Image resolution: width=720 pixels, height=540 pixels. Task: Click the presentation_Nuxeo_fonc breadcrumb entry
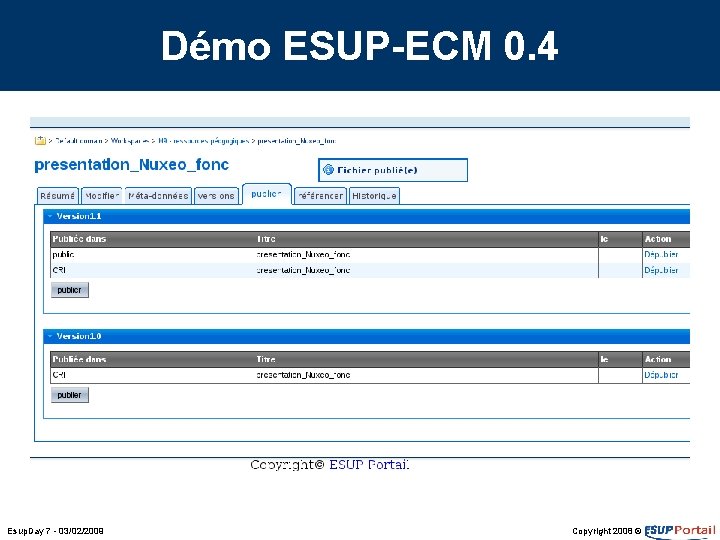tap(297, 141)
